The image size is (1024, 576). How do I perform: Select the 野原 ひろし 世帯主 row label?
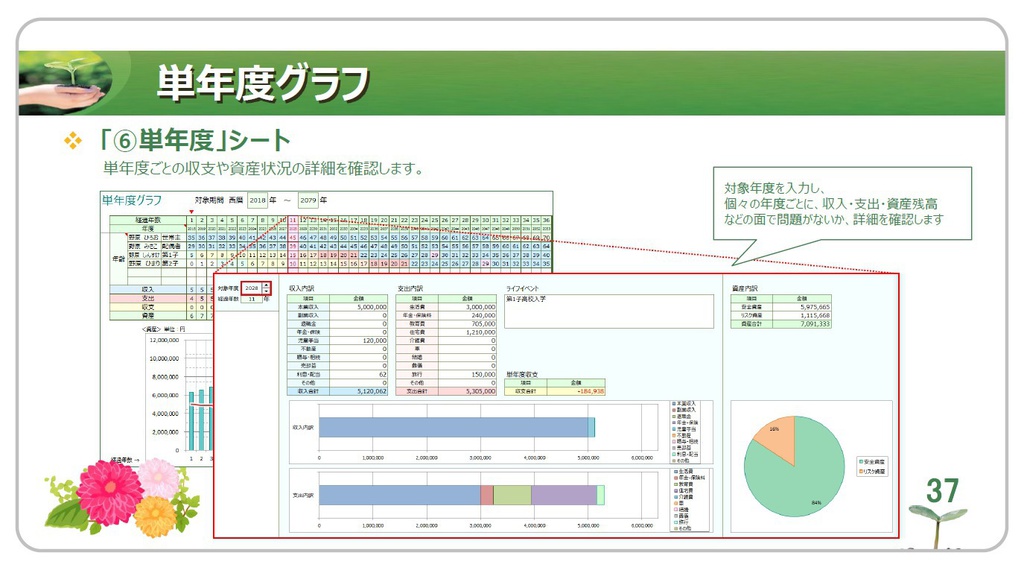click(x=156, y=238)
